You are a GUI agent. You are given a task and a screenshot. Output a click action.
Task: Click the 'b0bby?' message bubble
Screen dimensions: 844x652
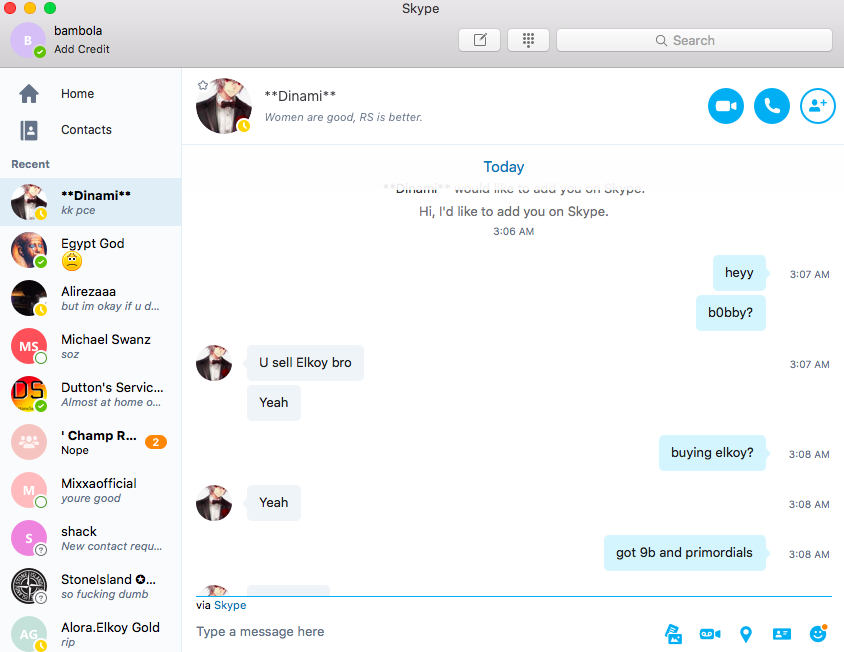pos(730,313)
